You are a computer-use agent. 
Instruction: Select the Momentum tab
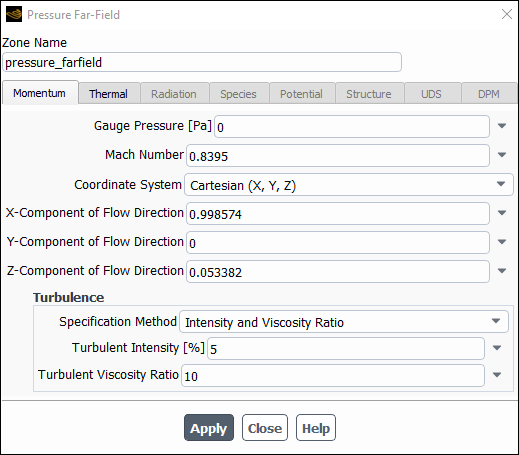pos(39,93)
